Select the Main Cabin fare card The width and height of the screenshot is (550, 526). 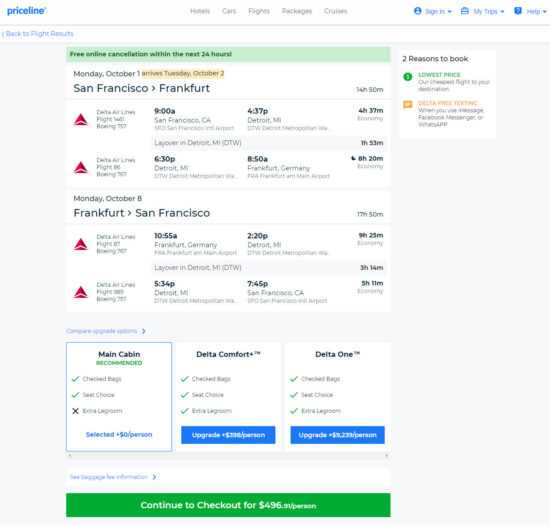(x=119, y=397)
